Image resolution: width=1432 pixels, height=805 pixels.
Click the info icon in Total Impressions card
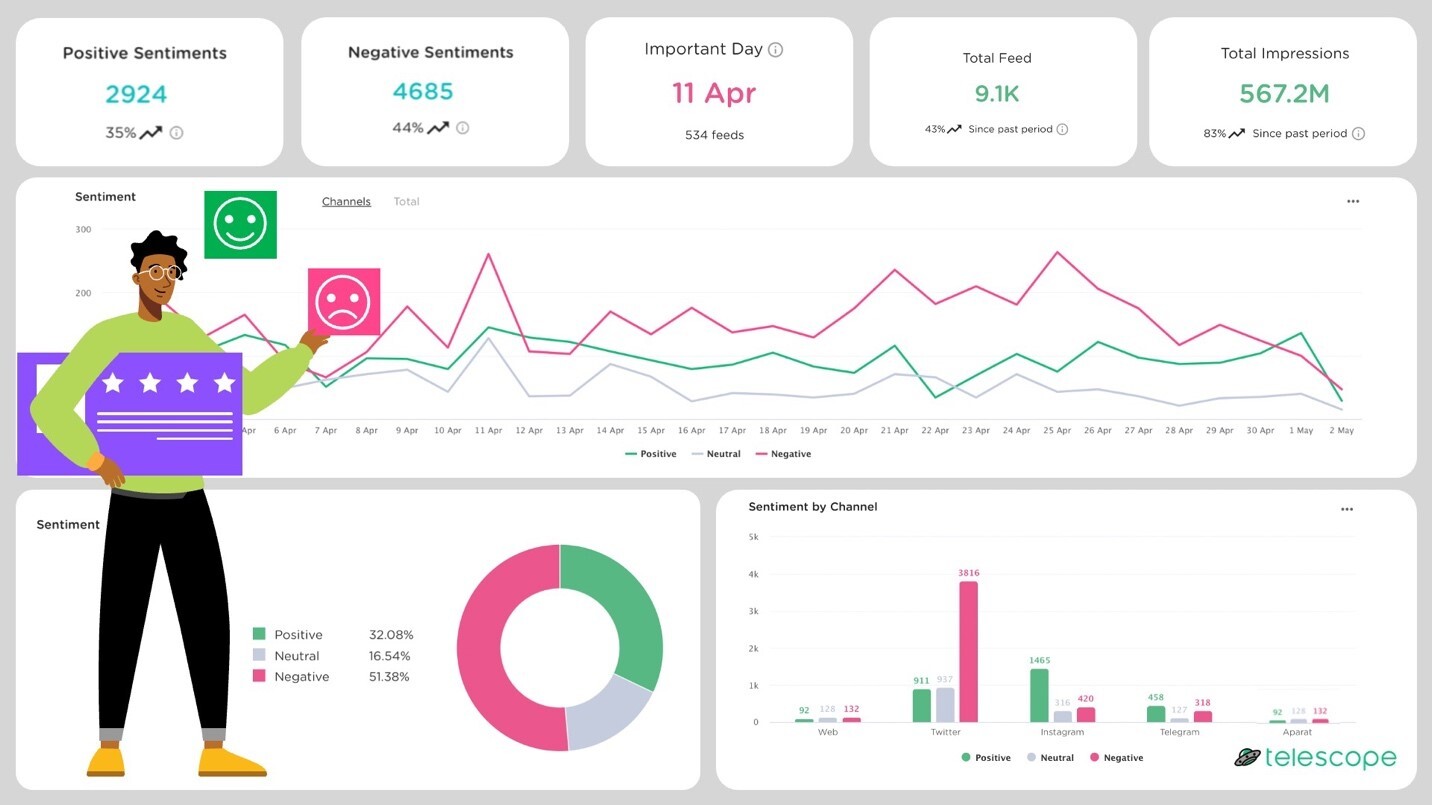point(1358,133)
